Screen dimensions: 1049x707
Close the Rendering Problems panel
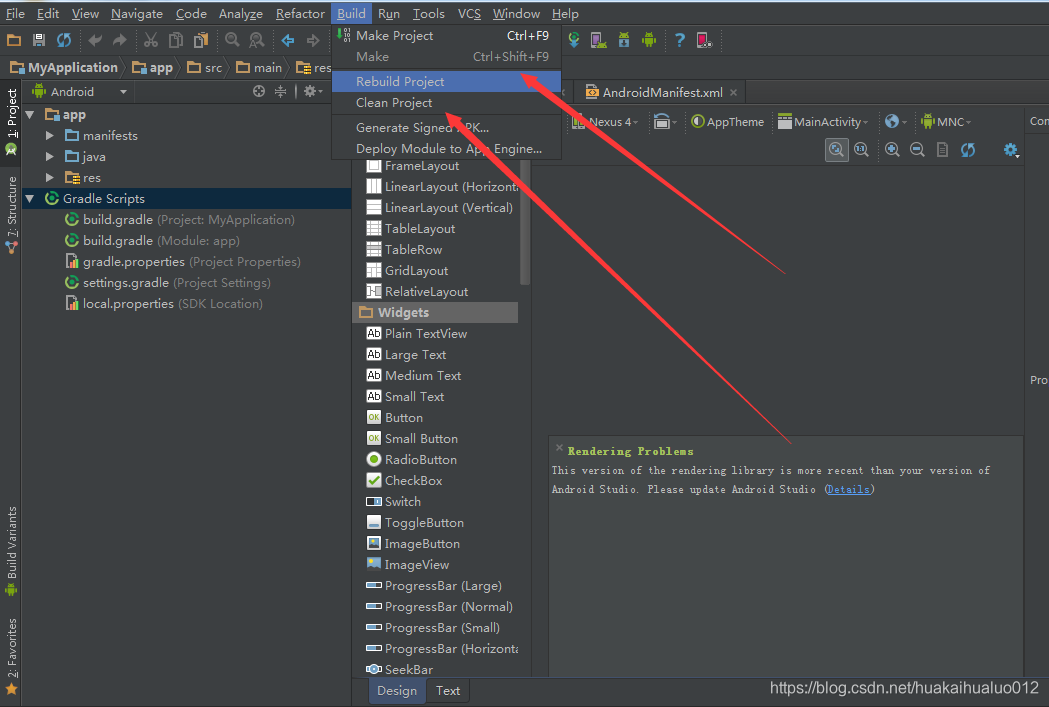[559, 447]
